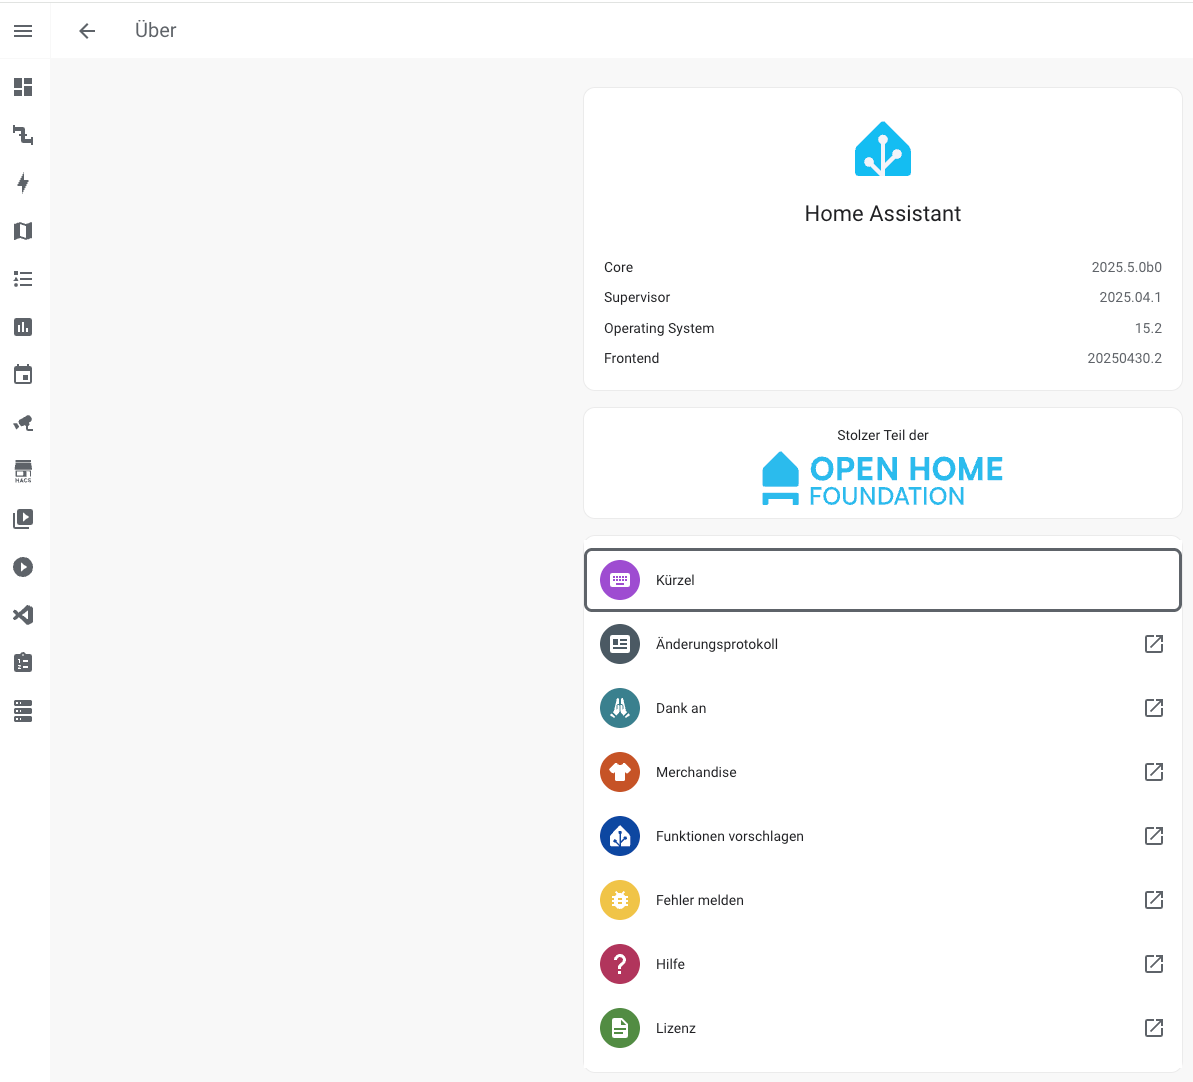The image size is (1193, 1082).
Task: Click the Operating System label
Action: tap(659, 328)
